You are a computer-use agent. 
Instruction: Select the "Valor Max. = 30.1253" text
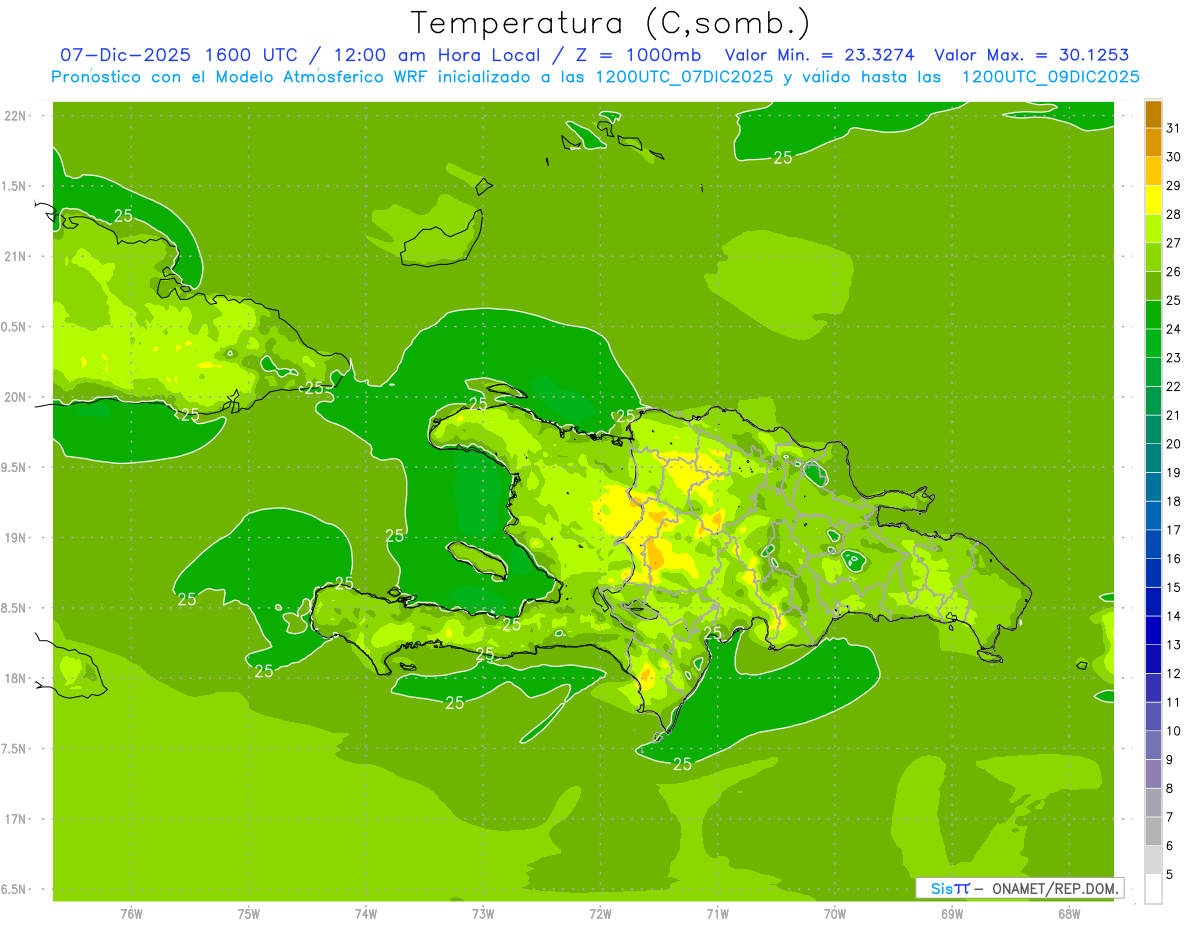point(1031,55)
